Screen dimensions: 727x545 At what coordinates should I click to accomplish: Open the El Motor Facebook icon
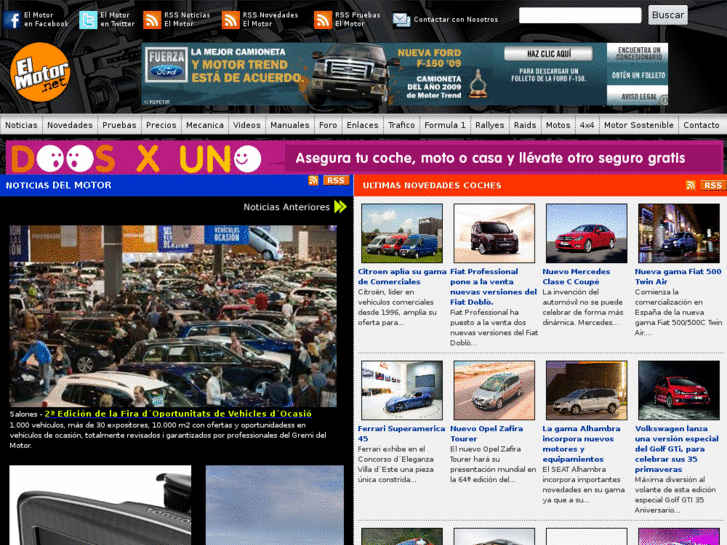(x=12, y=20)
